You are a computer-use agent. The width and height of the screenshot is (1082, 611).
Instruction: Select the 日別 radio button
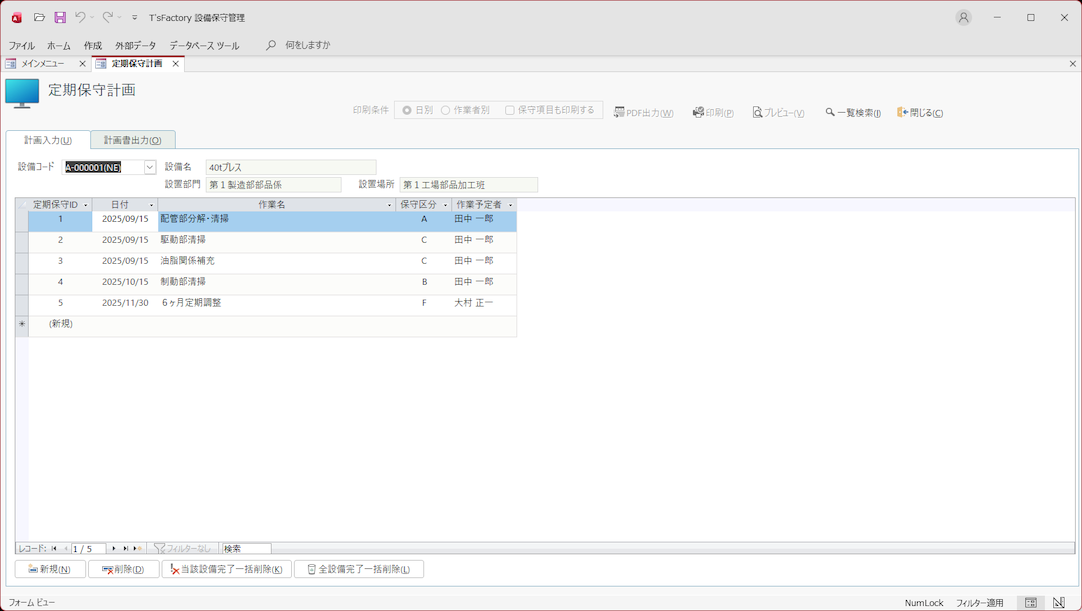[x=407, y=110]
